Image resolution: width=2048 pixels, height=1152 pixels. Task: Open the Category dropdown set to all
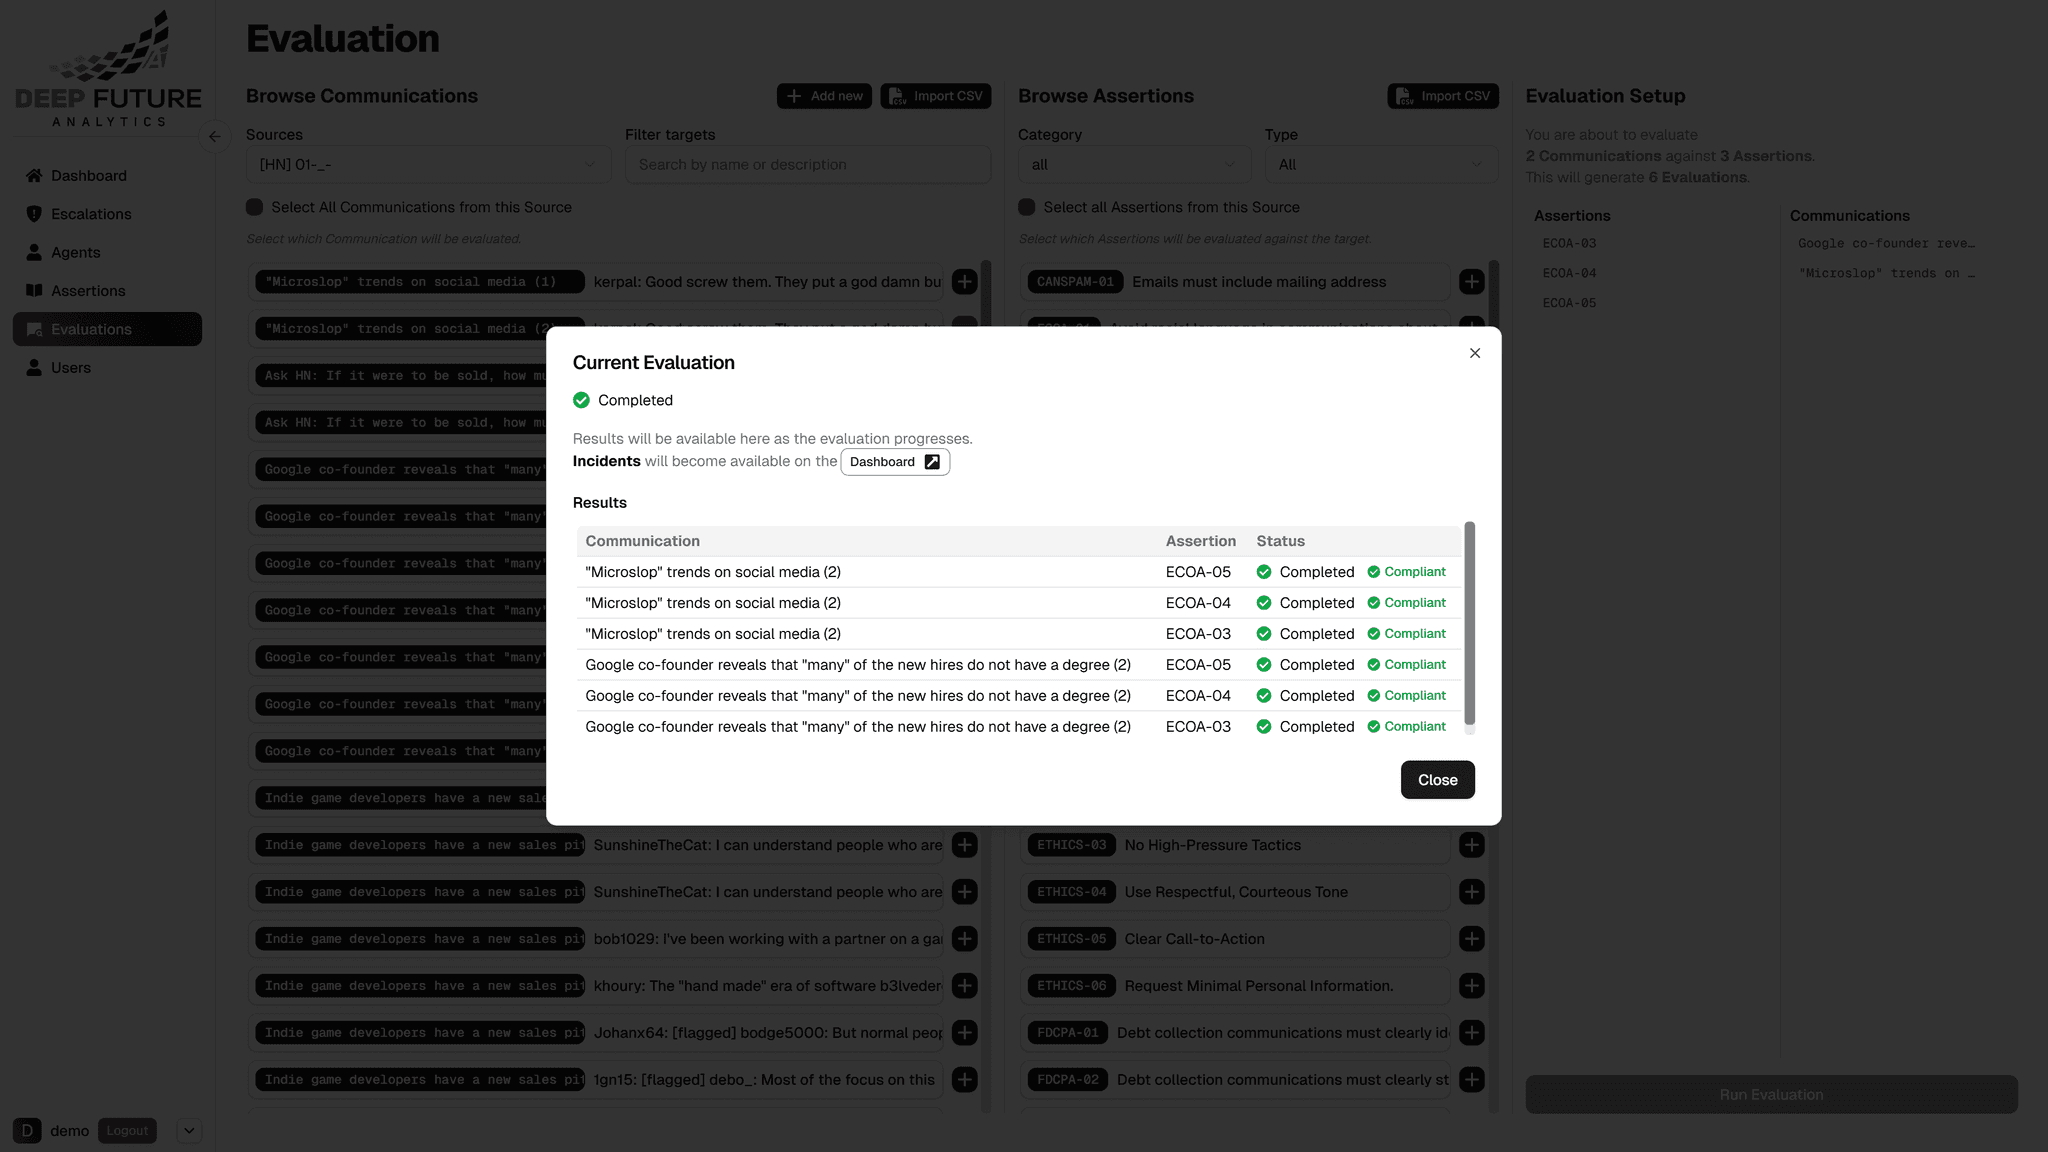1135,165
